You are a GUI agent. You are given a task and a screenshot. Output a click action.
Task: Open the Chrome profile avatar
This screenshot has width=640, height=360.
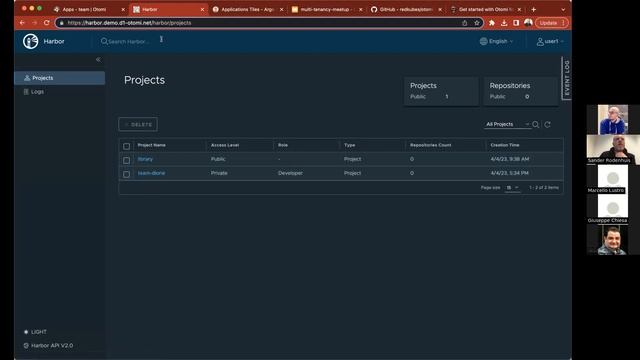point(528,23)
